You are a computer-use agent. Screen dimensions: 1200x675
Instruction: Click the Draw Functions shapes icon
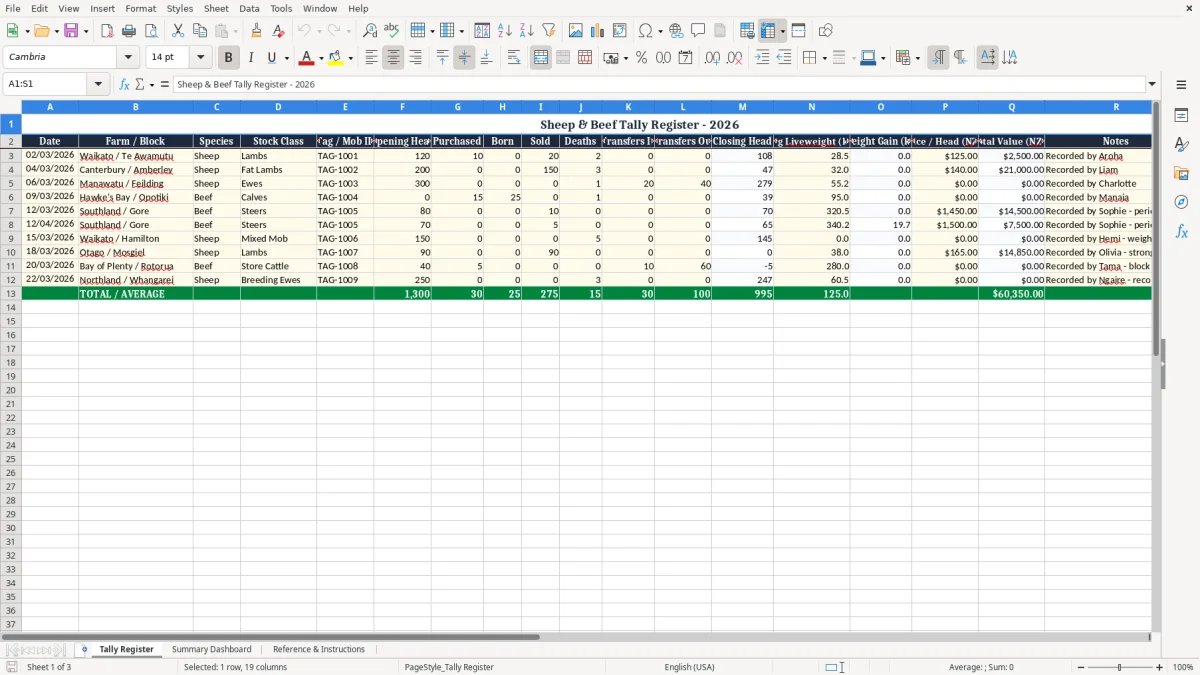(825, 31)
